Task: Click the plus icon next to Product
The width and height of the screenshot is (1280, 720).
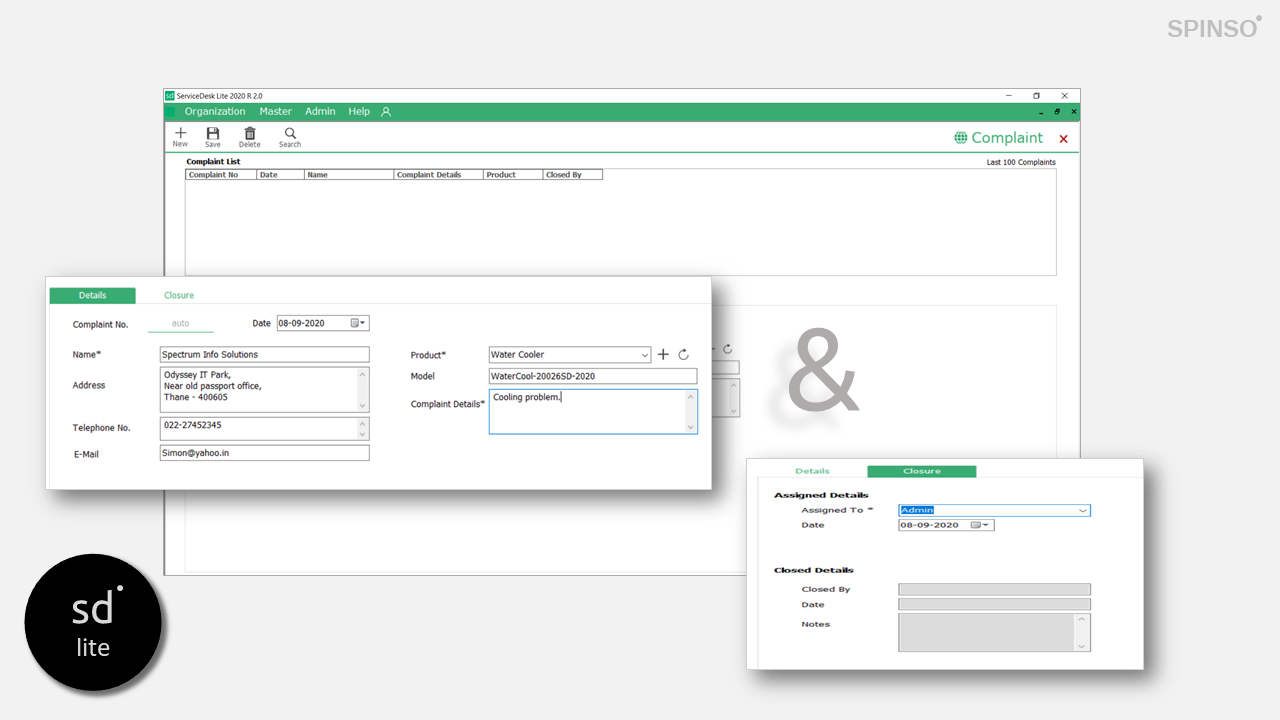Action: (663, 355)
